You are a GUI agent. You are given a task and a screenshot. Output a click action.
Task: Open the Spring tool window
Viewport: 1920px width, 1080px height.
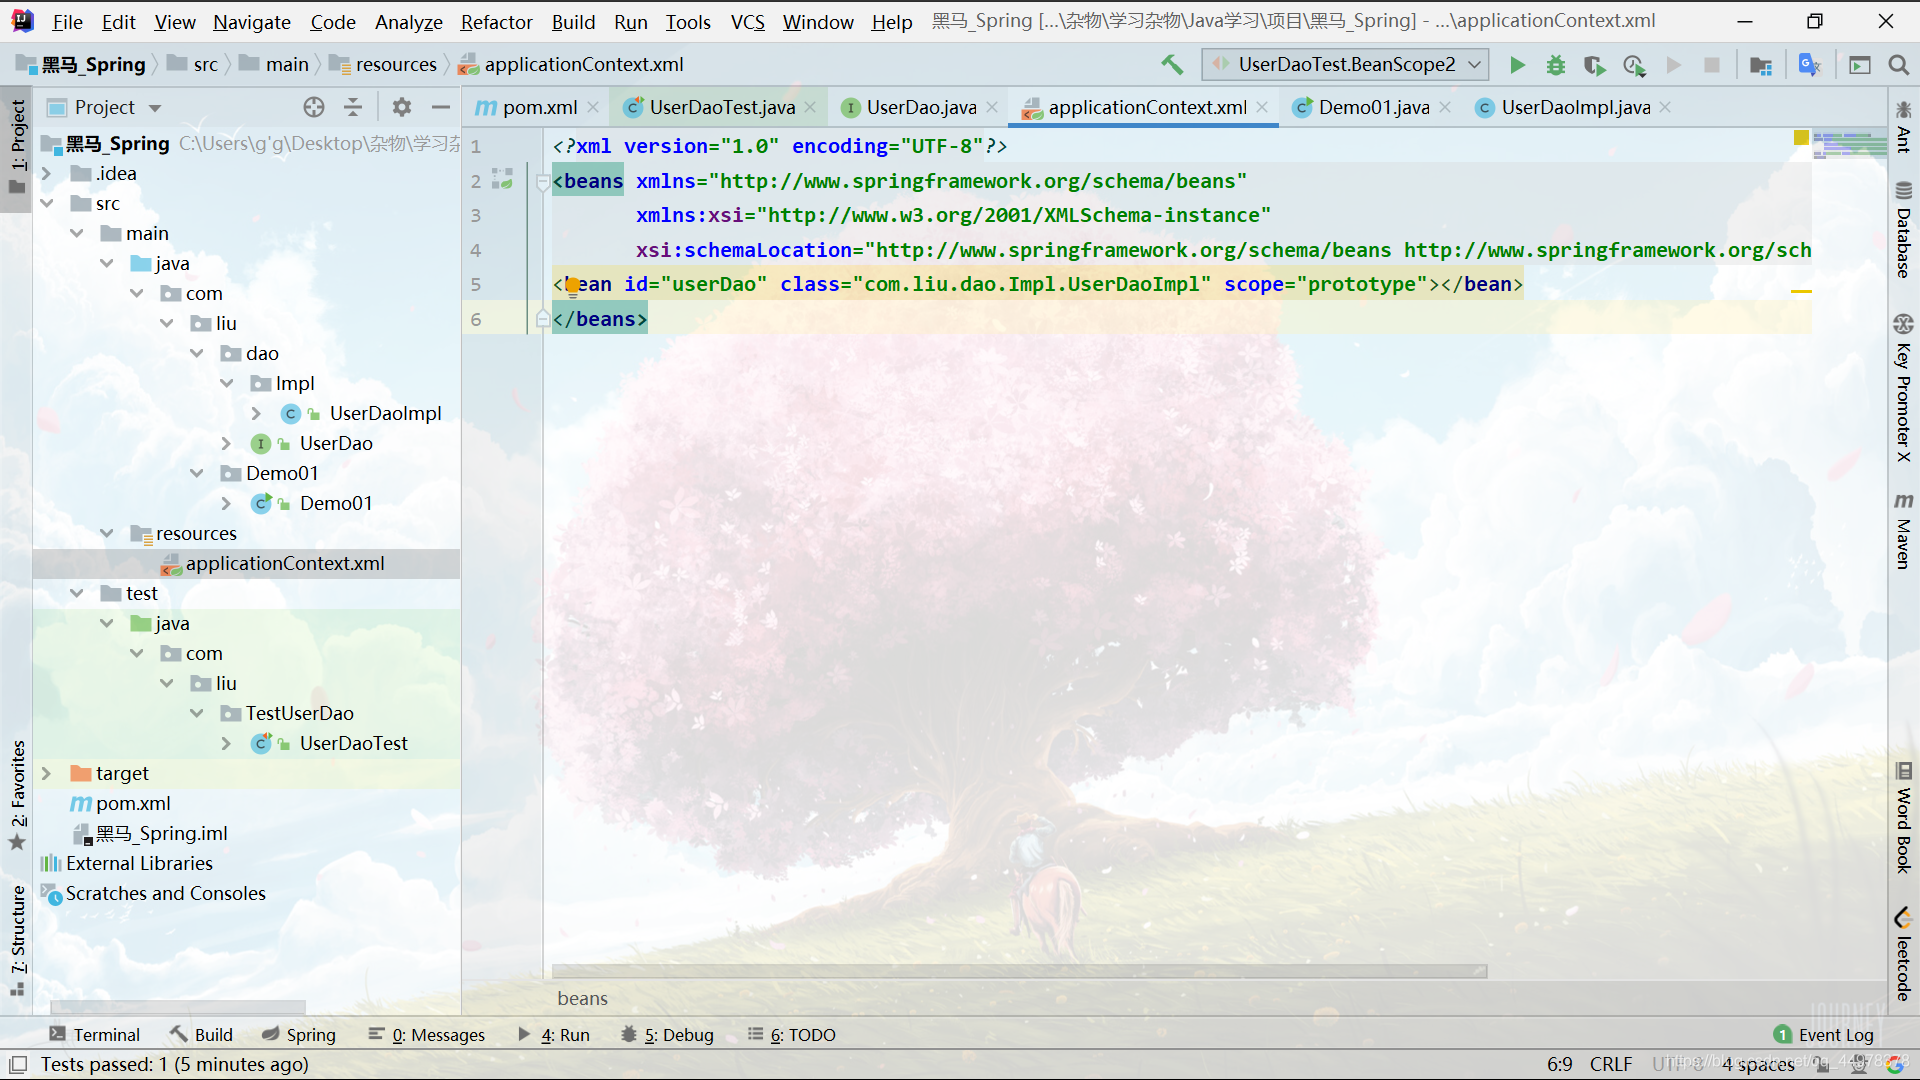(x=299, y=1035)
